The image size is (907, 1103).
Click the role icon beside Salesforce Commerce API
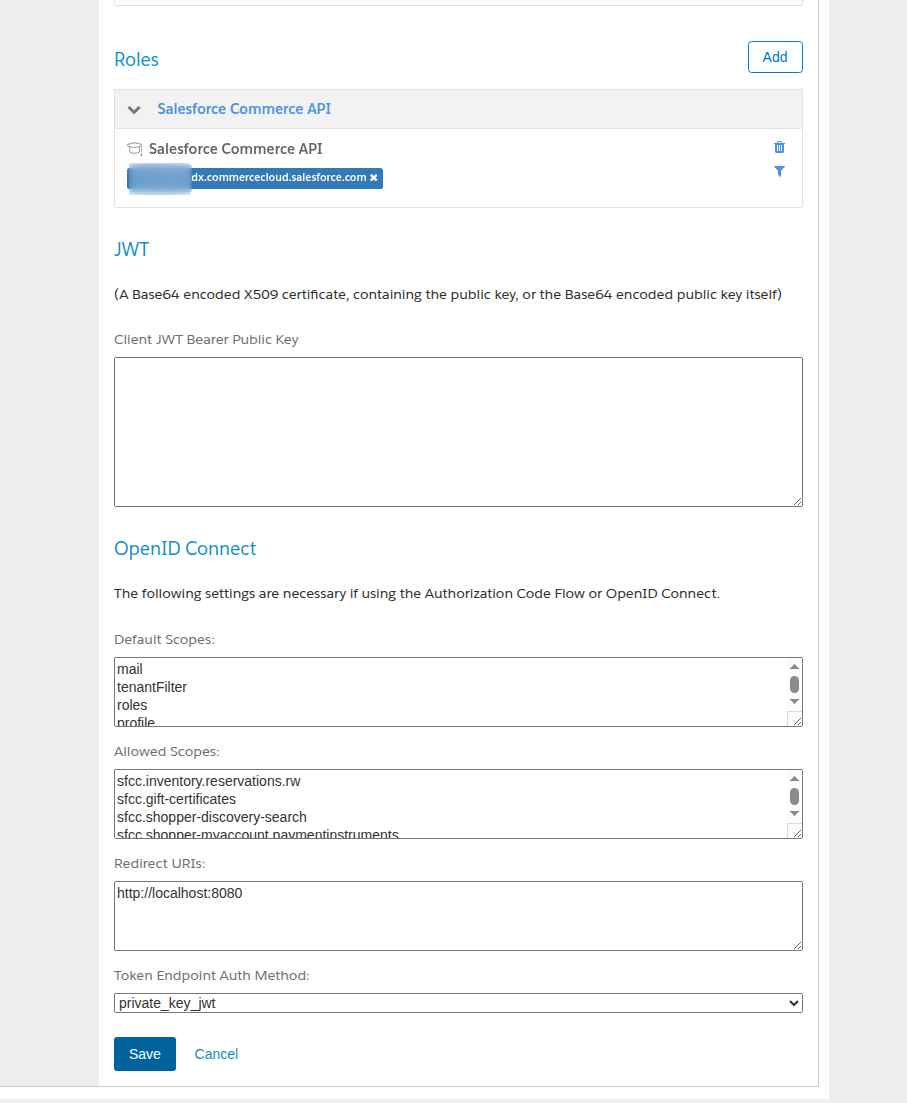point(134,148)
